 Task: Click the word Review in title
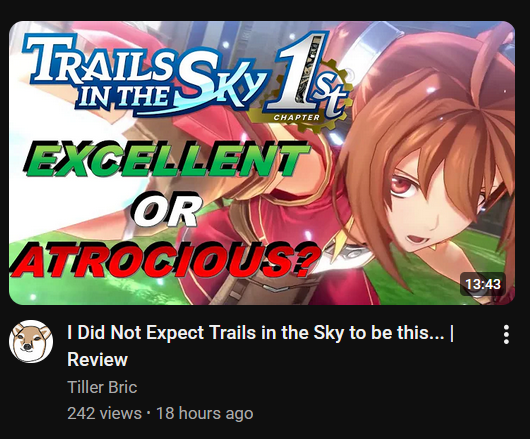click(97, 359)
